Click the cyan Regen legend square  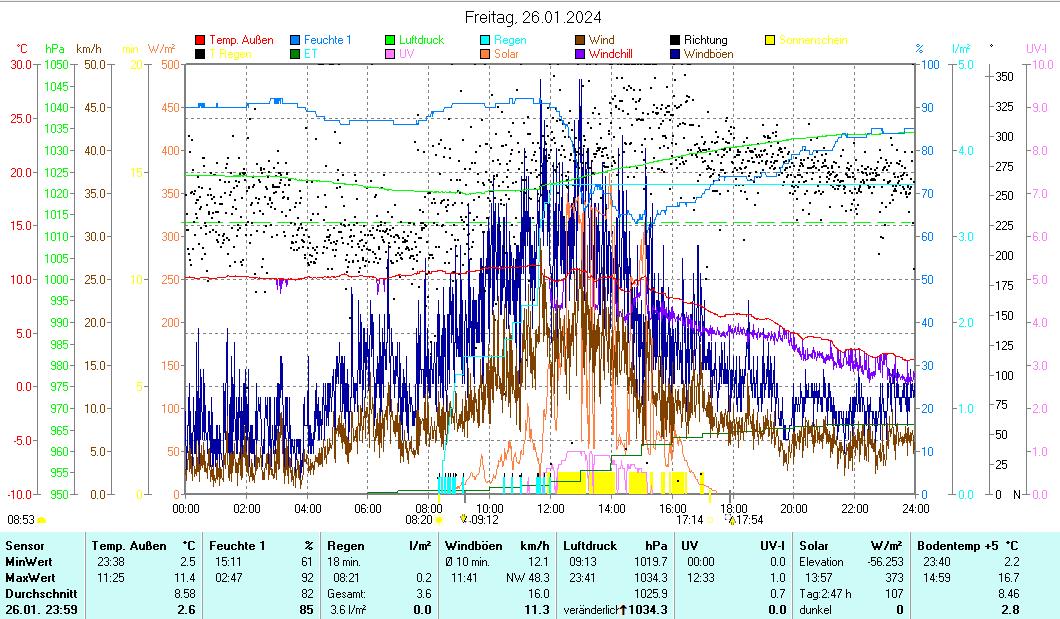[x=486, y=40]
